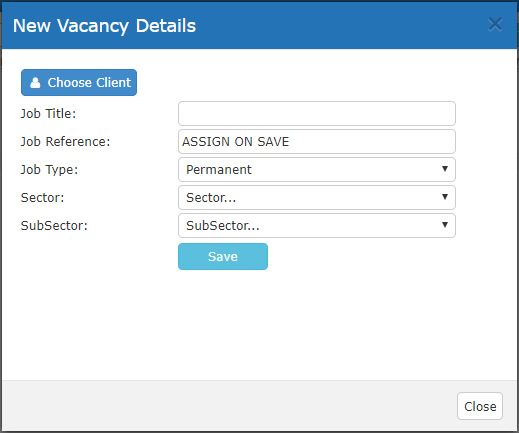Click the Job Reference label
Screen dimensions: 519x433
click(65, 142)
